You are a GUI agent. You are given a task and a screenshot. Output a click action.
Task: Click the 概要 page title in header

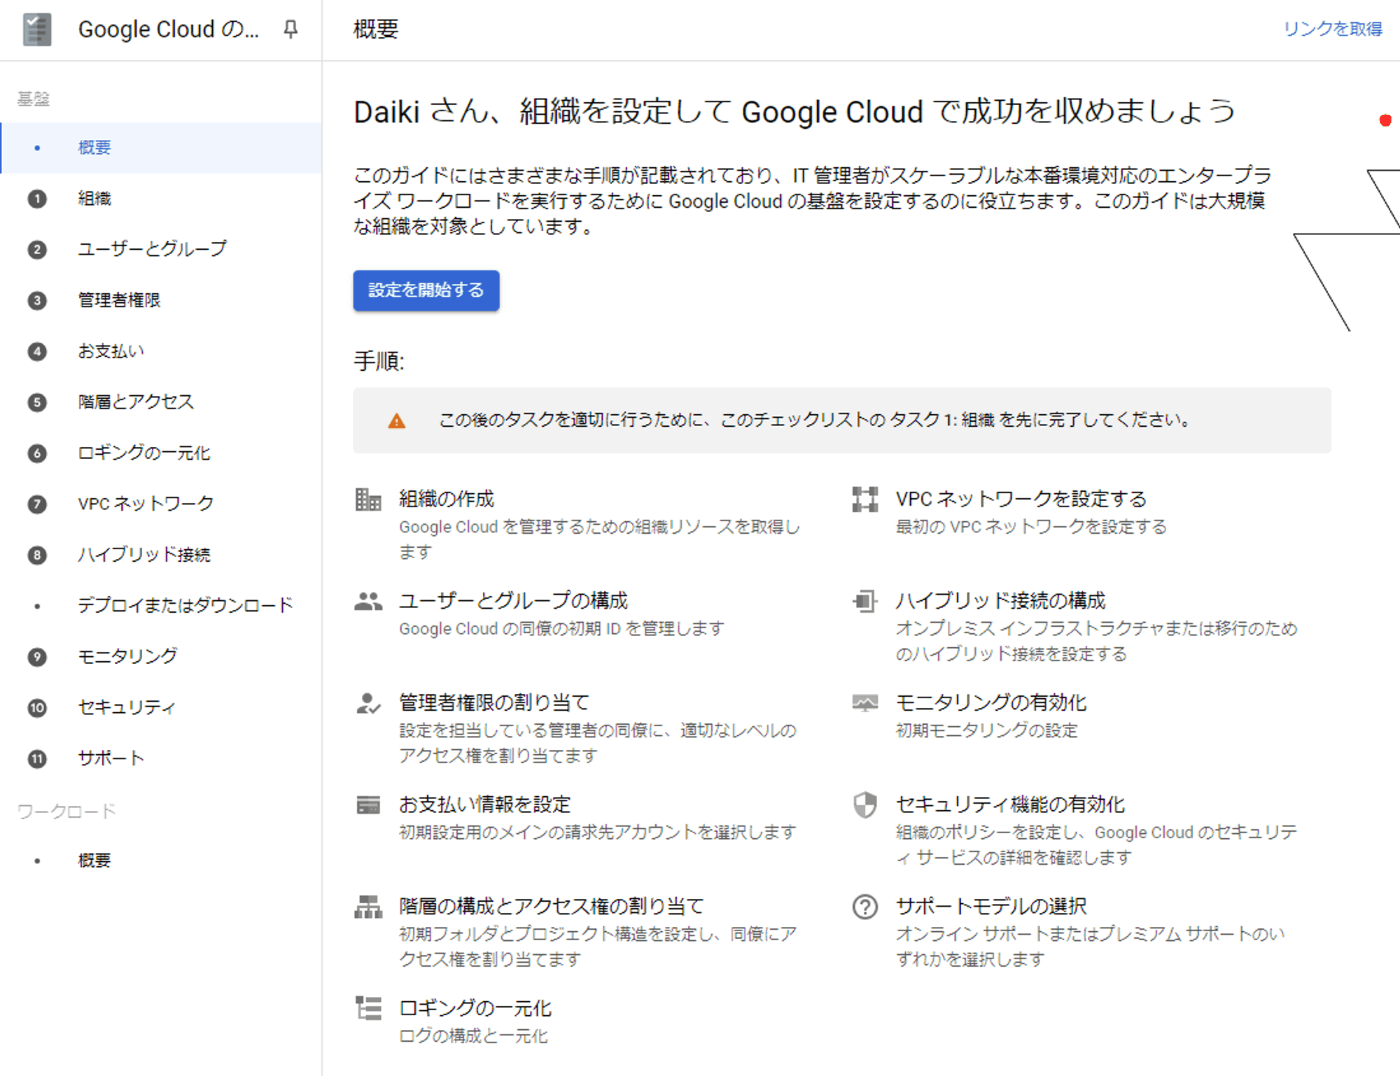coord(376,30)
